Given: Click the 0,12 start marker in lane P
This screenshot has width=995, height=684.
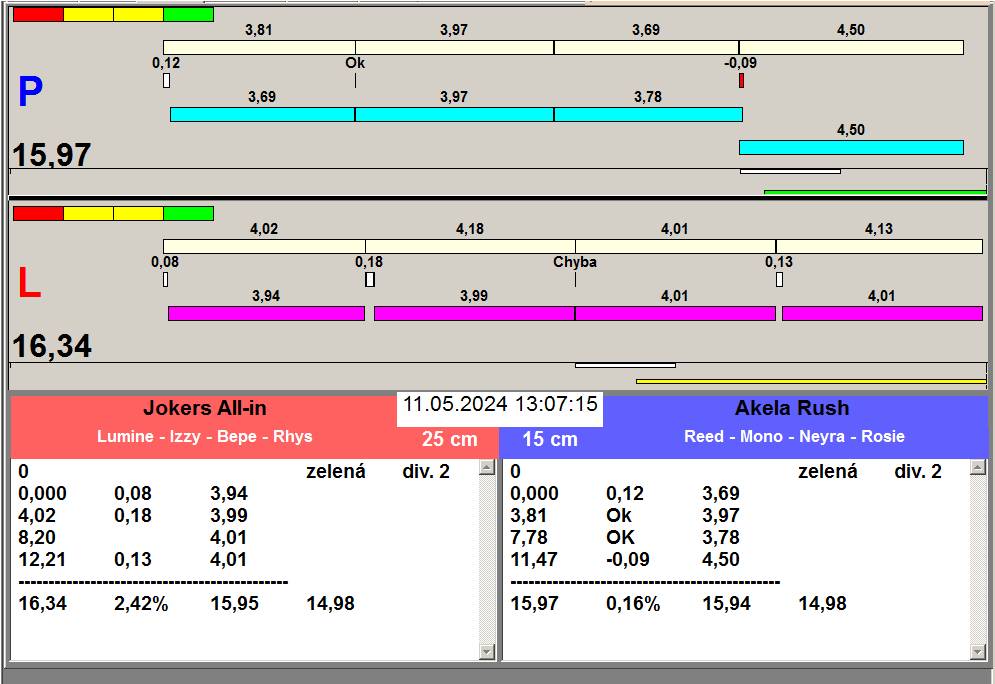Looking at the screenshot, I should coord(166,80).
